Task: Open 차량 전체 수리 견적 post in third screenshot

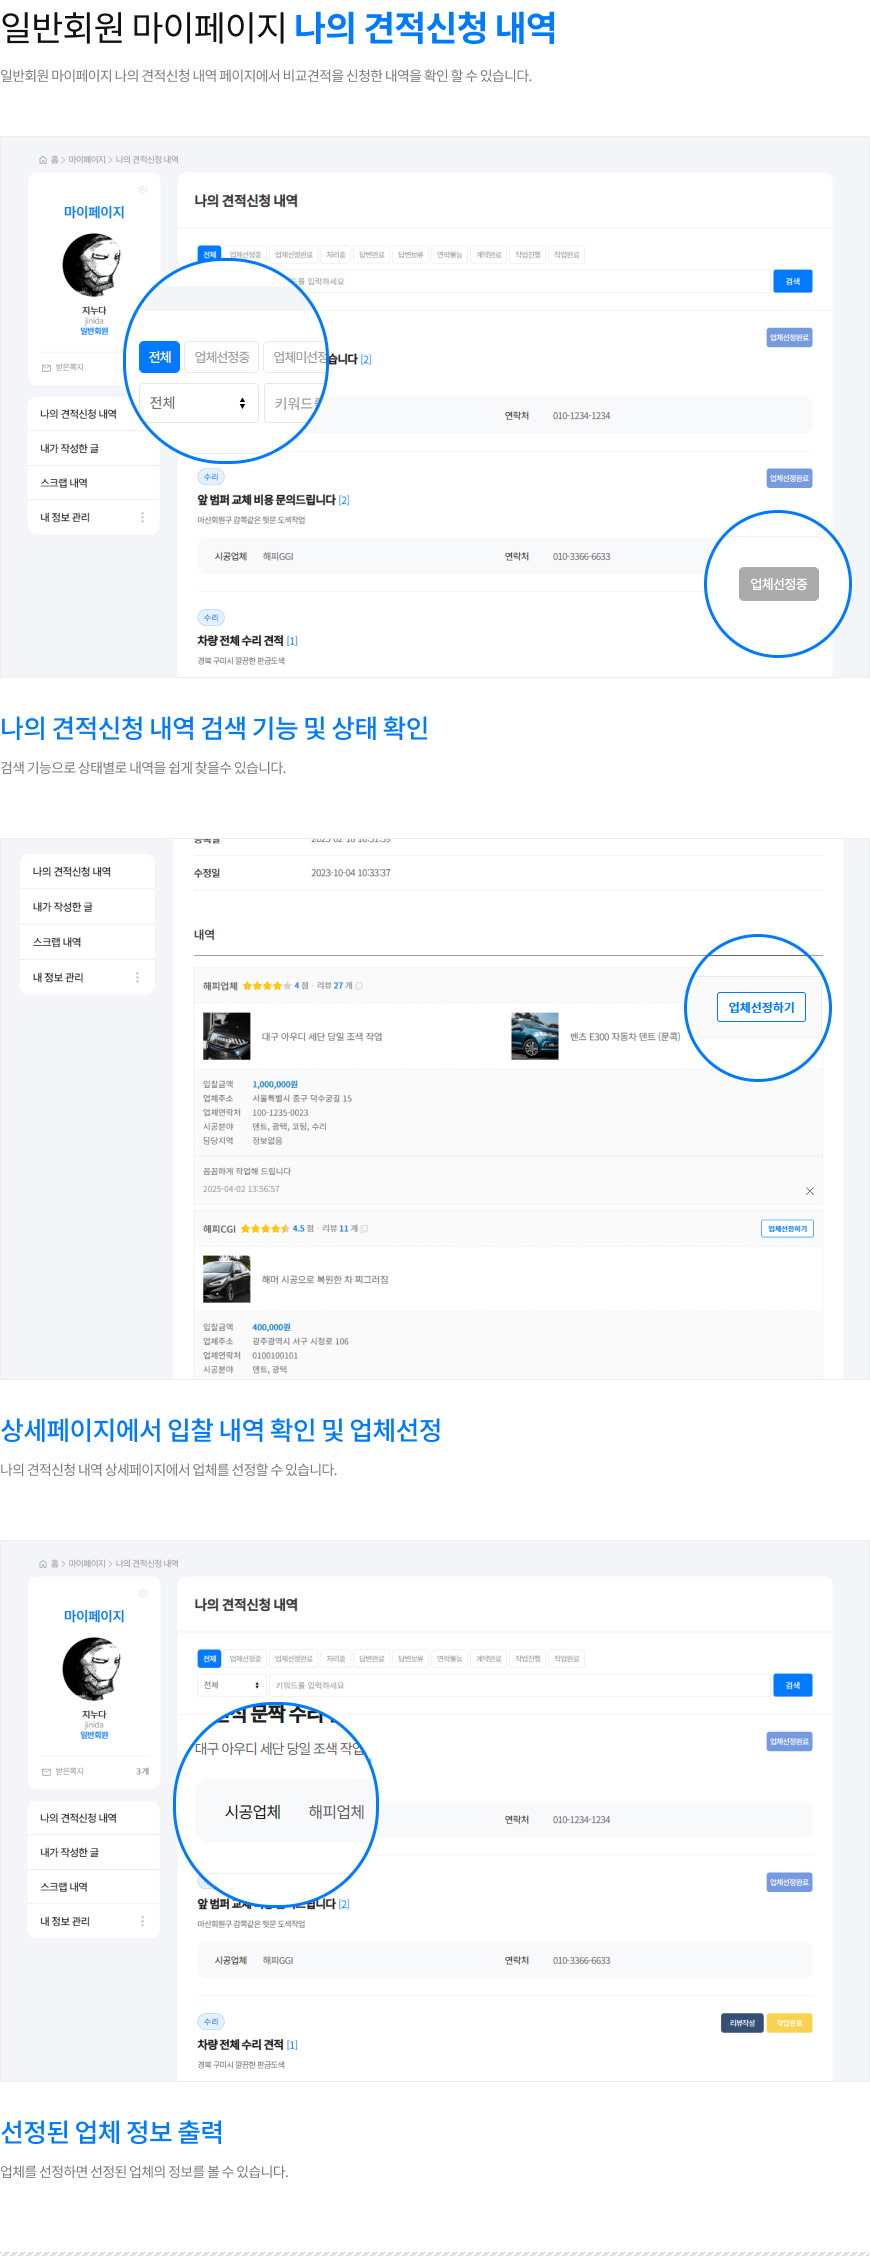Action: [x=240, y=2045]
